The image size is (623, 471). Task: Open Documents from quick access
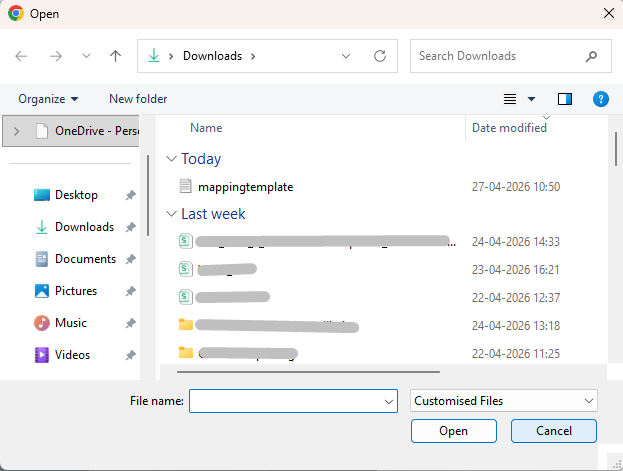[85, 259]
